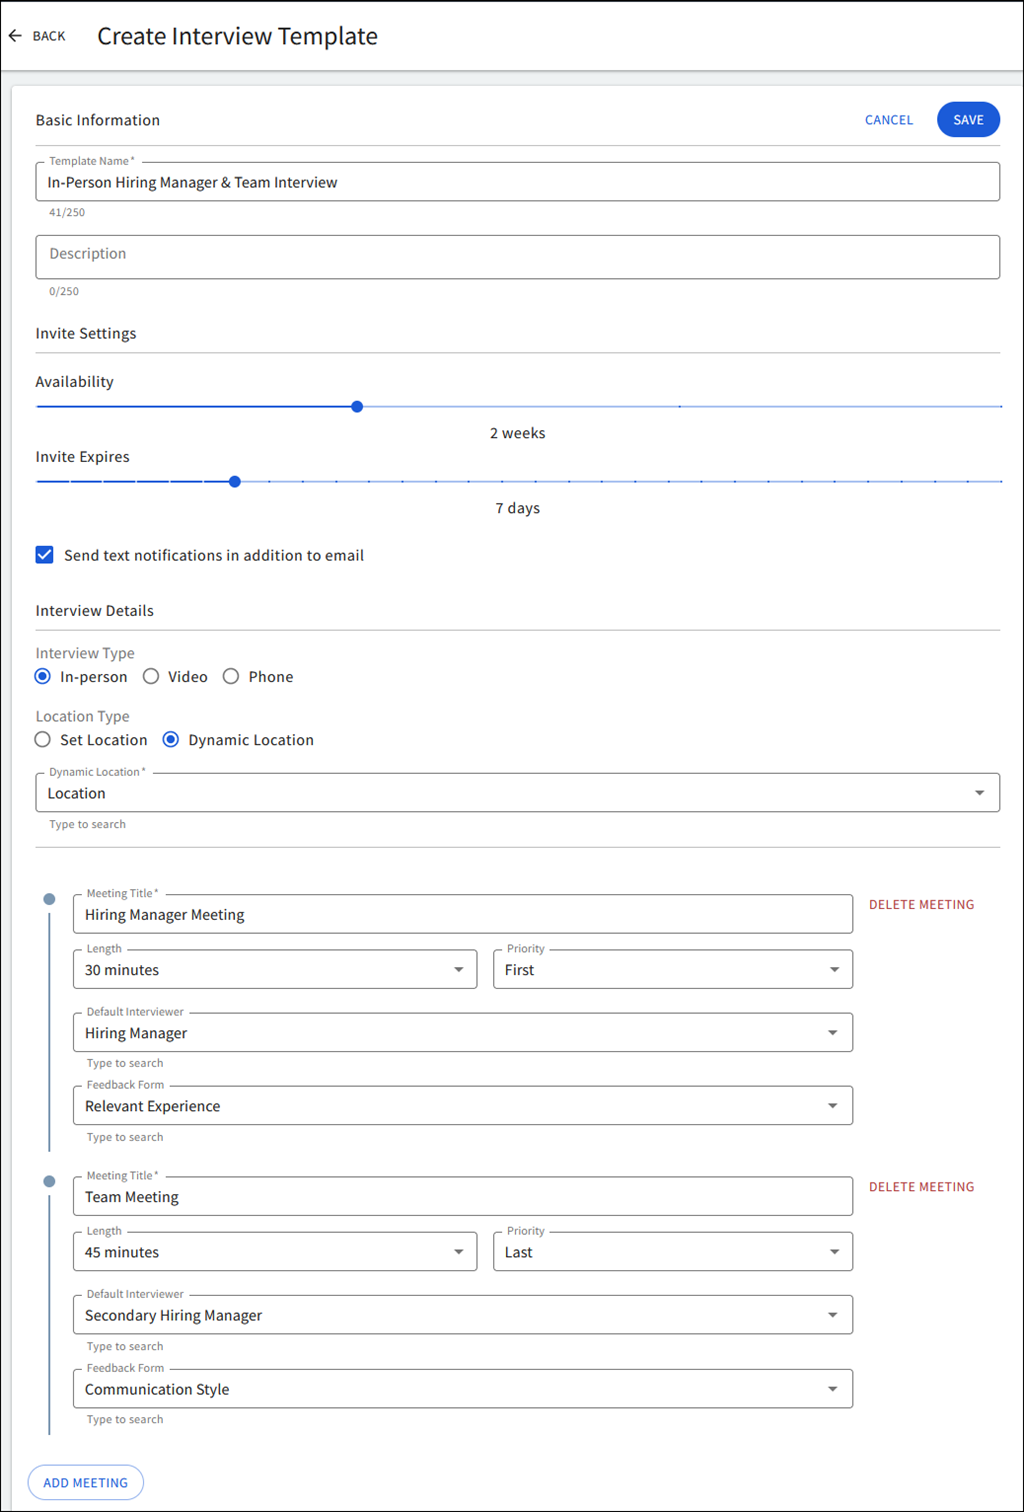Open the Feedback Form dropdown showing Communication Style
This screenshot has width=1024, height=1512.
click(833, 1388)
